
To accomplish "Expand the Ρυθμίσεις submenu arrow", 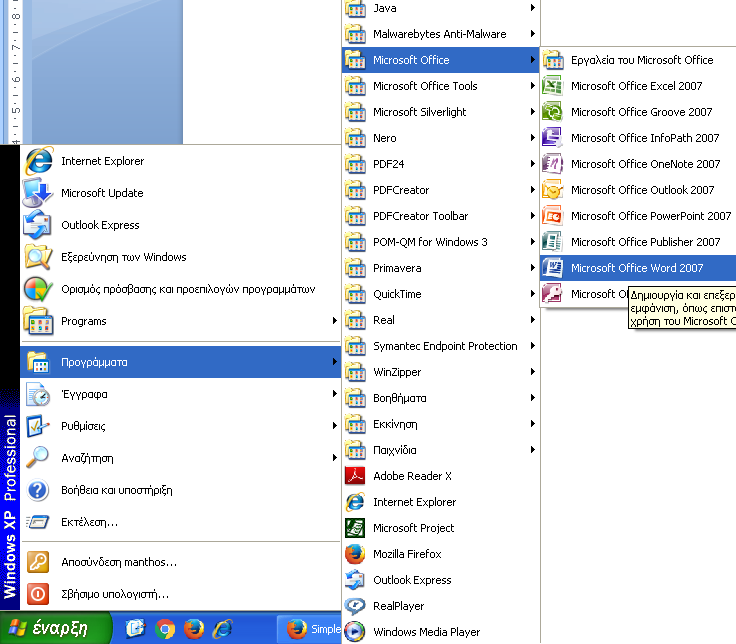I will [x=335, y=426].
